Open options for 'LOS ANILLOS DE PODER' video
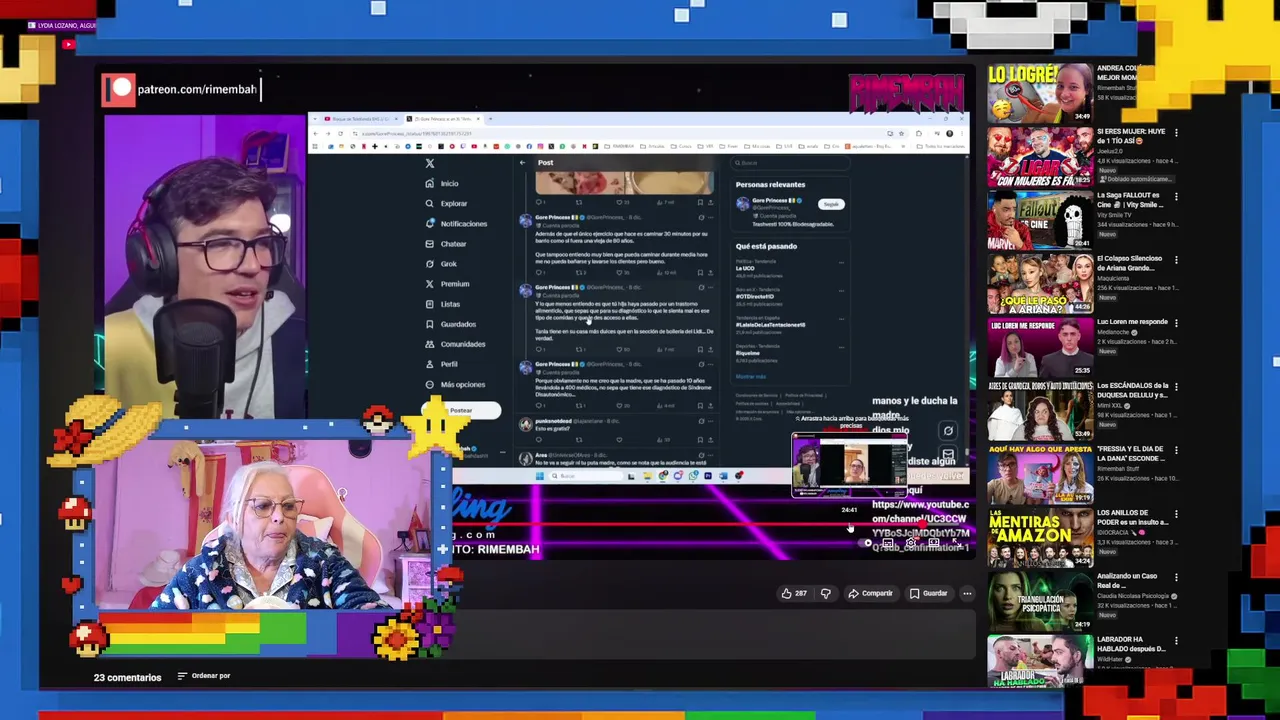 (x=1176, y=513)
